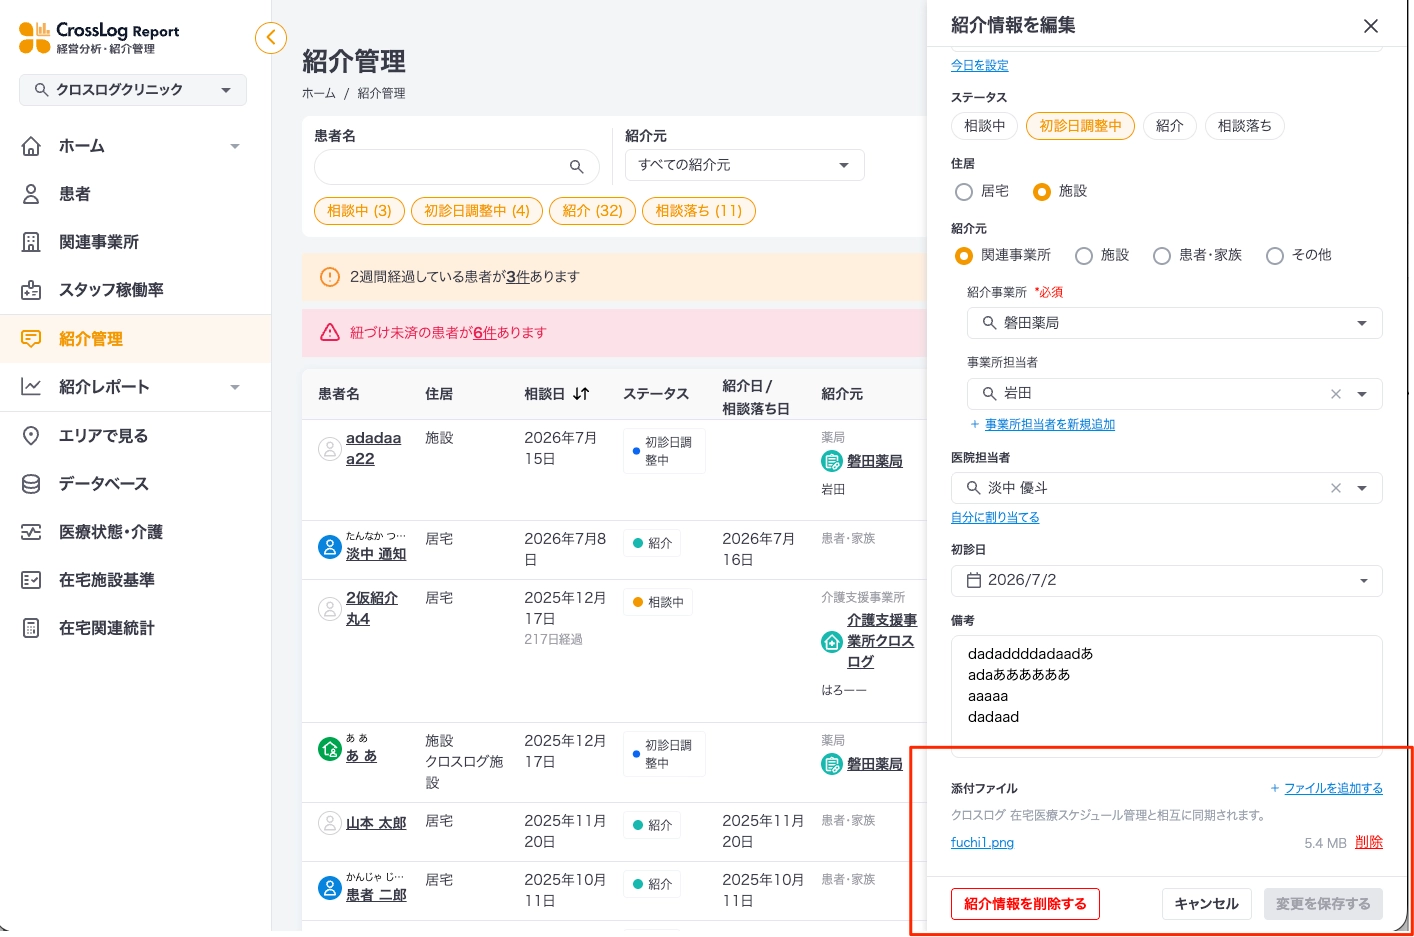Open the すべての紹介元 filter dropdown
Image resolution: width=1414 pixels, height=937 pixels.
coord(745,165)
